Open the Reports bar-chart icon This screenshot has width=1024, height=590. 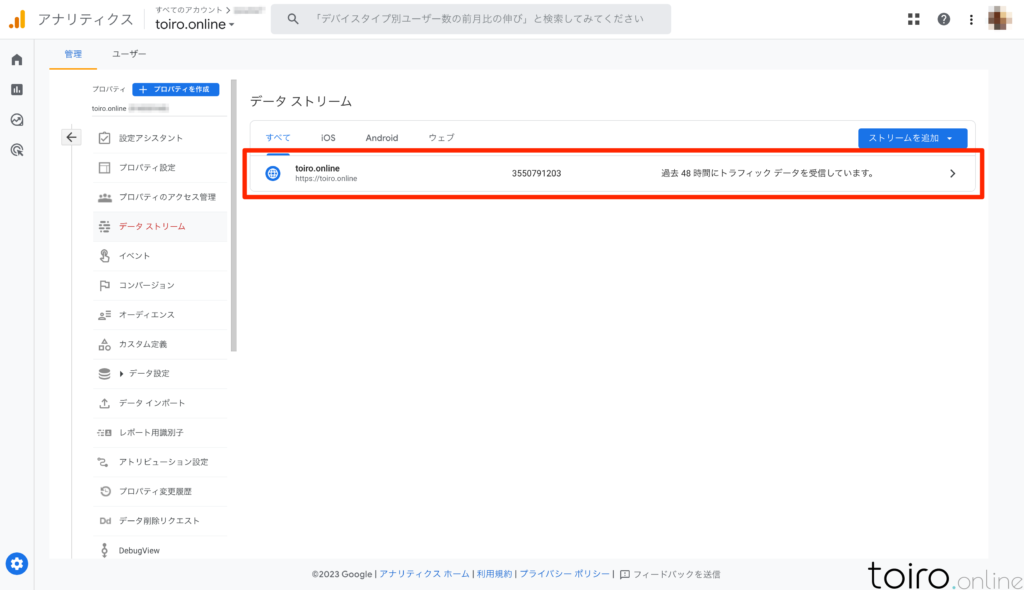tap(17, 90)
